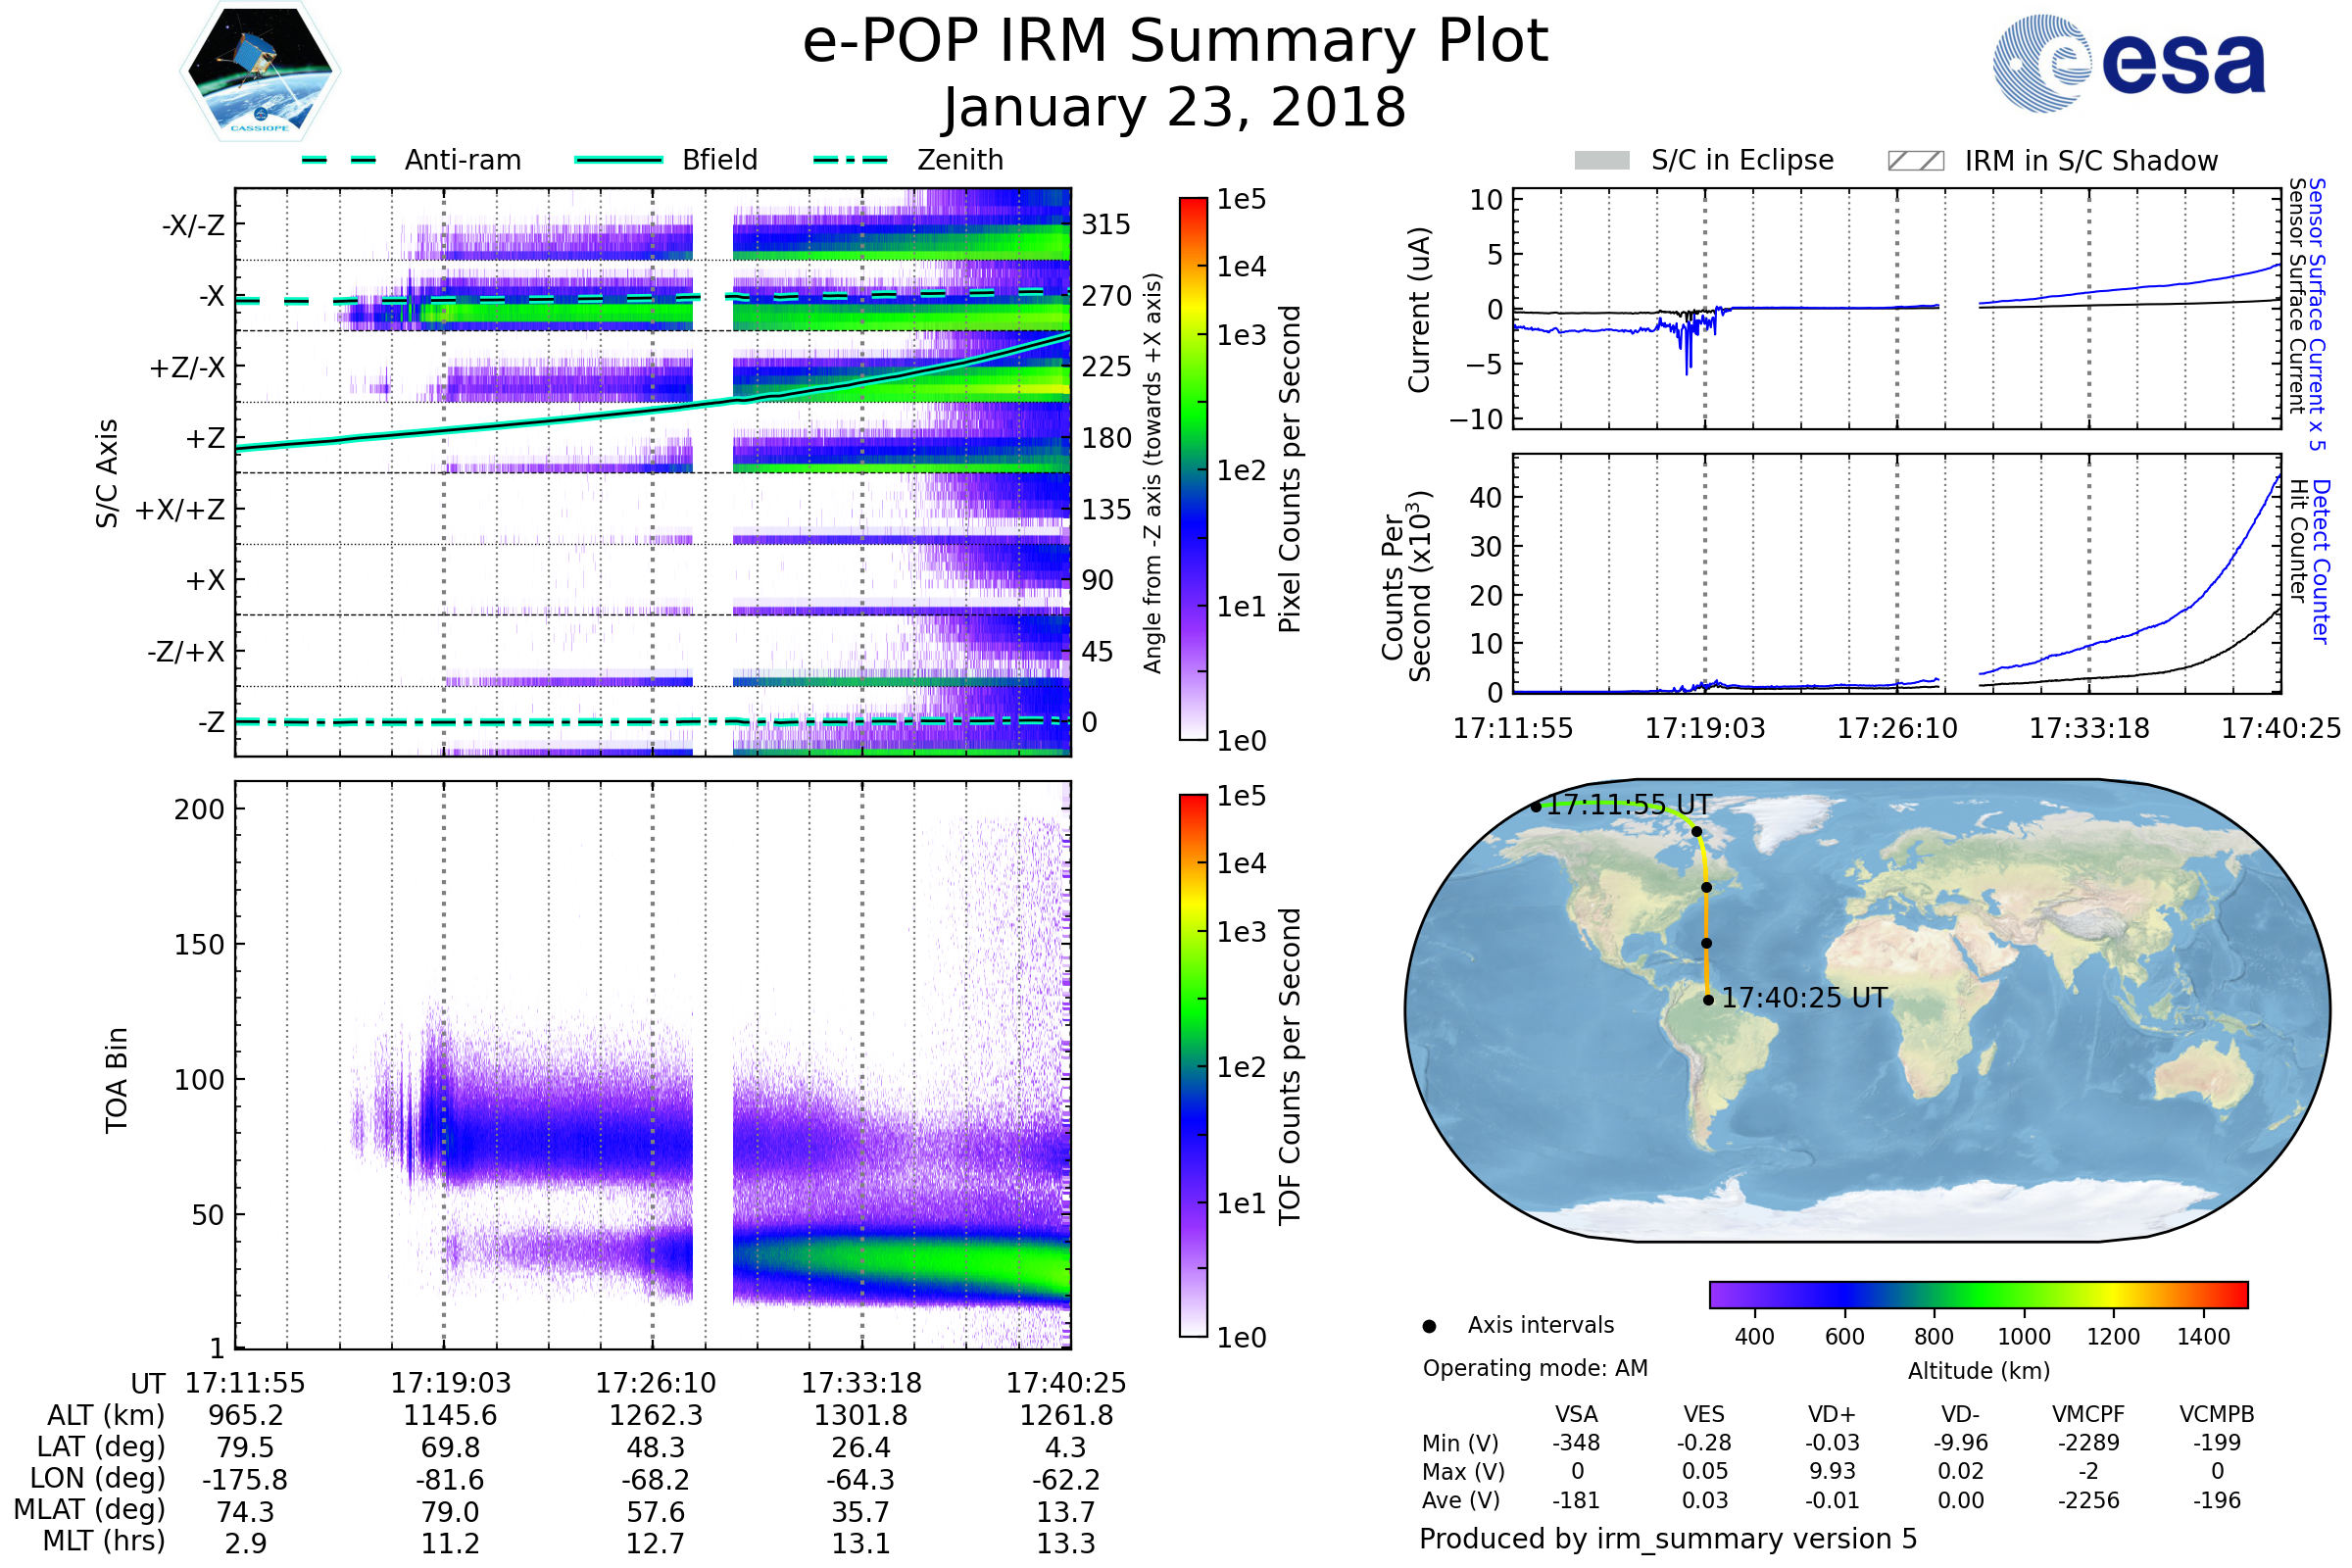Screen dimensions: 2352x1568
Task: Click the Pixel Counts per Second color bar
Action: (x=1193, y=468)
